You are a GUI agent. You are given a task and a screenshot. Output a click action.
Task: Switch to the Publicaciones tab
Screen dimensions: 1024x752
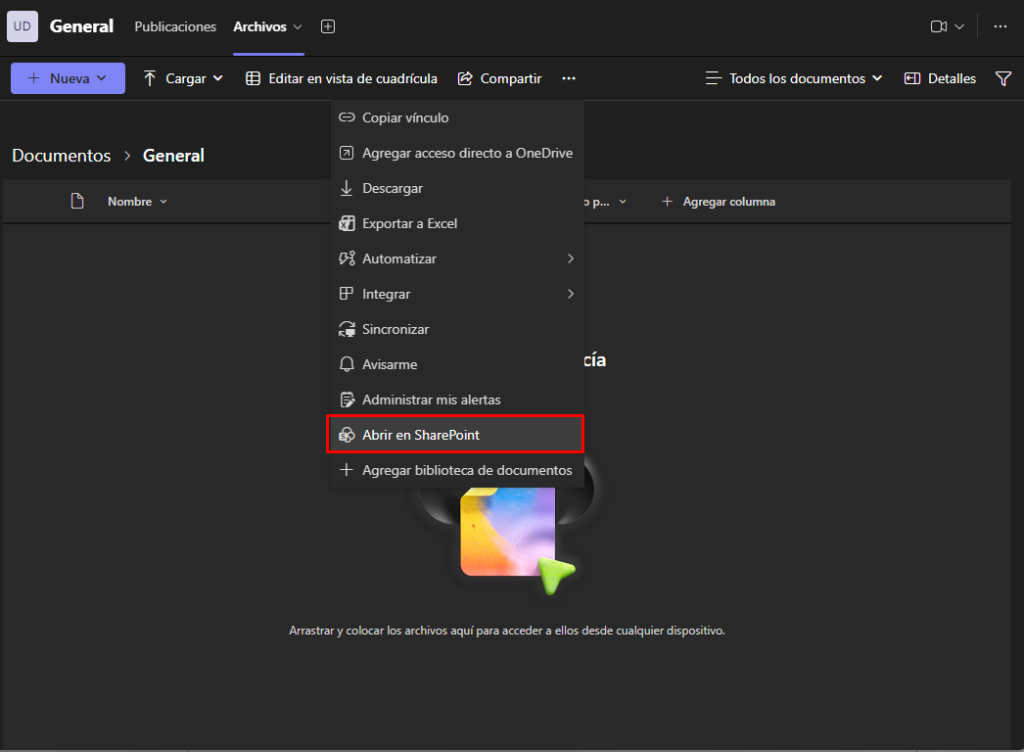tap(175, 27)
